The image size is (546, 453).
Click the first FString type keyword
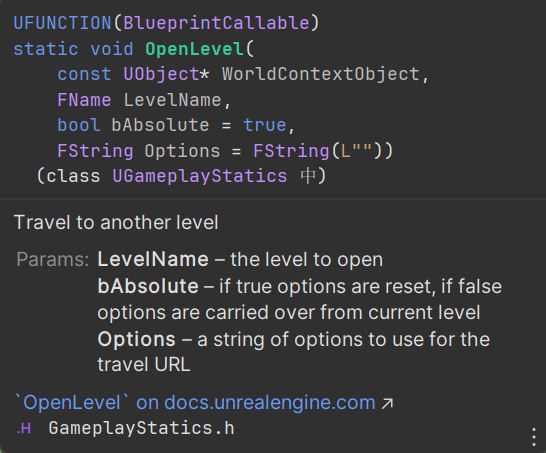click(x=95, y=151)
